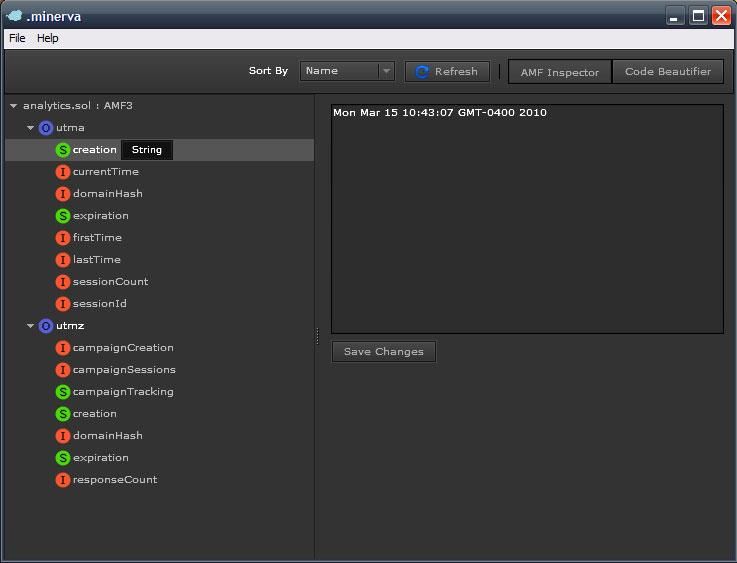Collapse the utmz tree node
This screenshot has width=737, height=563.
[x=30, y=326]
